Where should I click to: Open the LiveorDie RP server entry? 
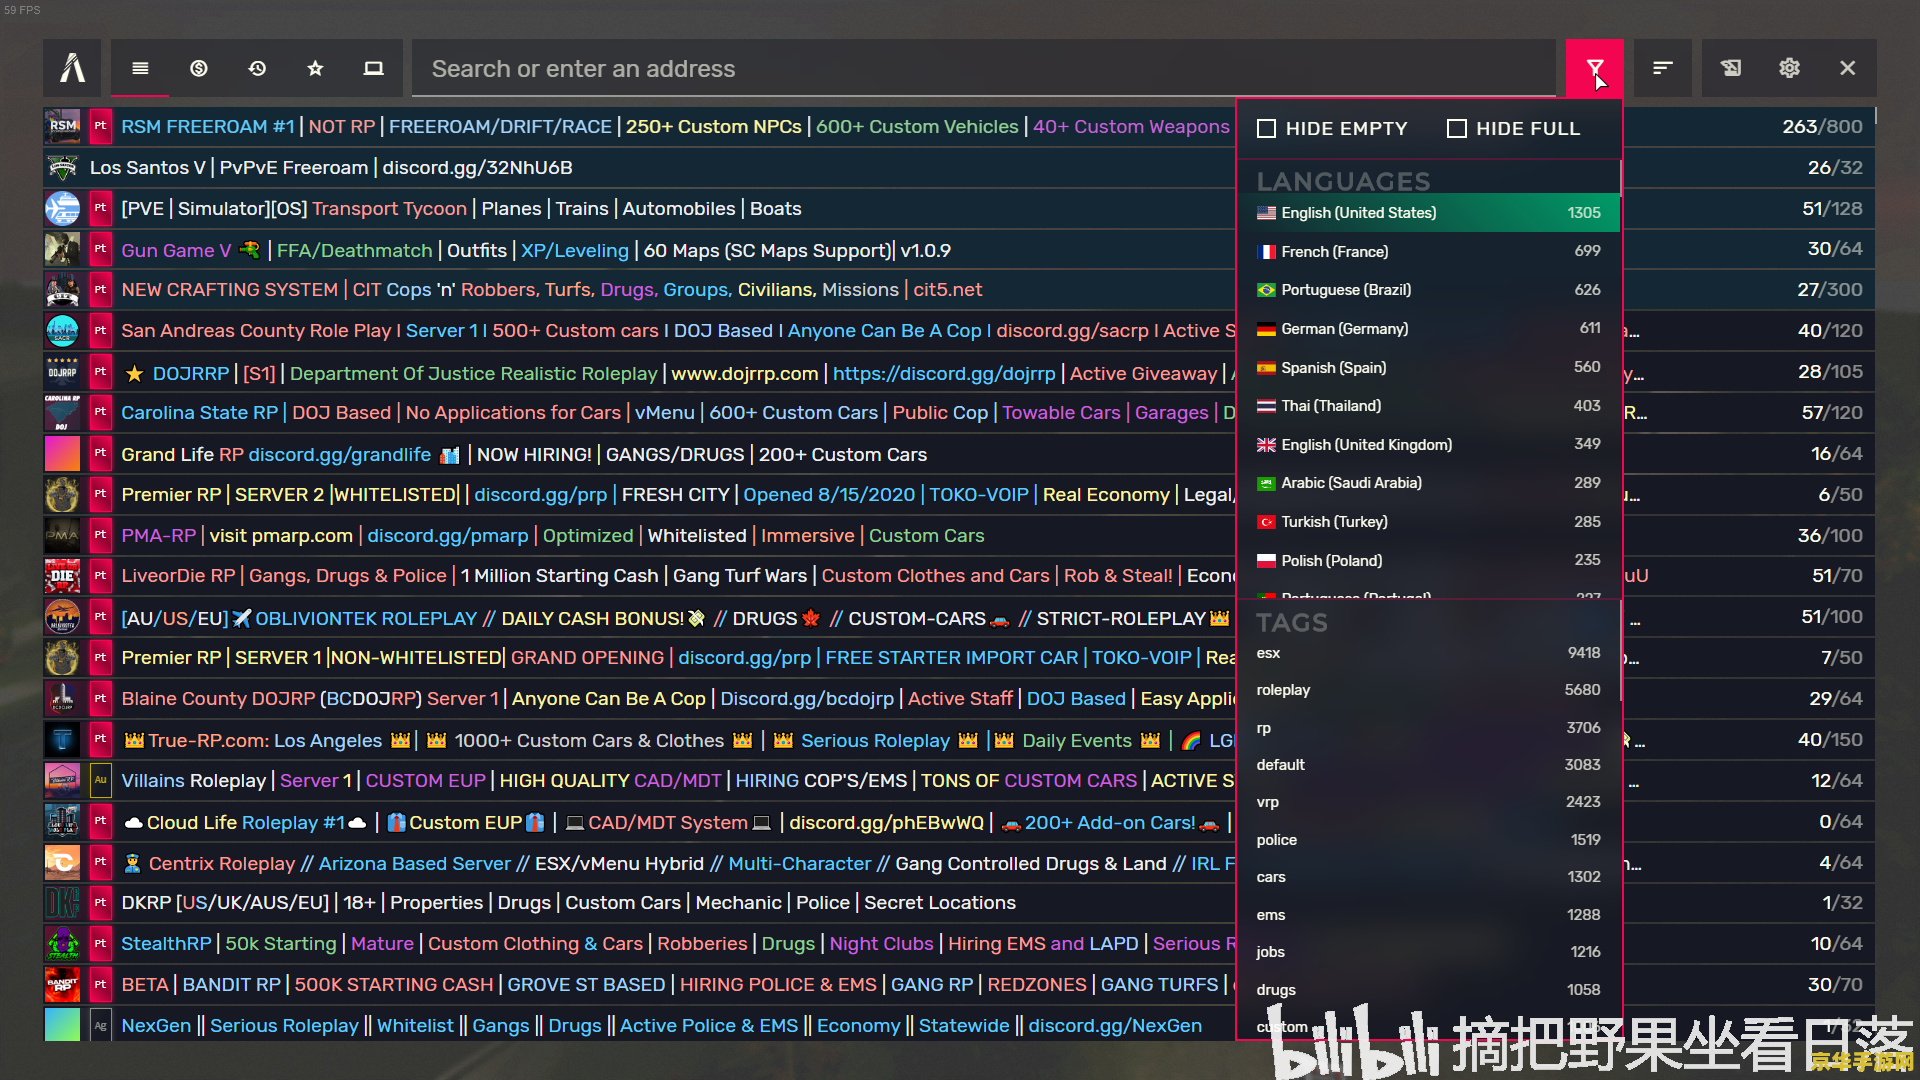(x=640, y=576)
